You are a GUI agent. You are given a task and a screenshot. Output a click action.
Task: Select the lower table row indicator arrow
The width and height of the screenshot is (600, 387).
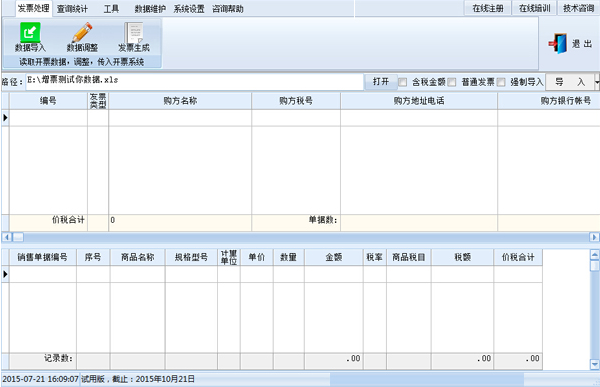[5, 274]
